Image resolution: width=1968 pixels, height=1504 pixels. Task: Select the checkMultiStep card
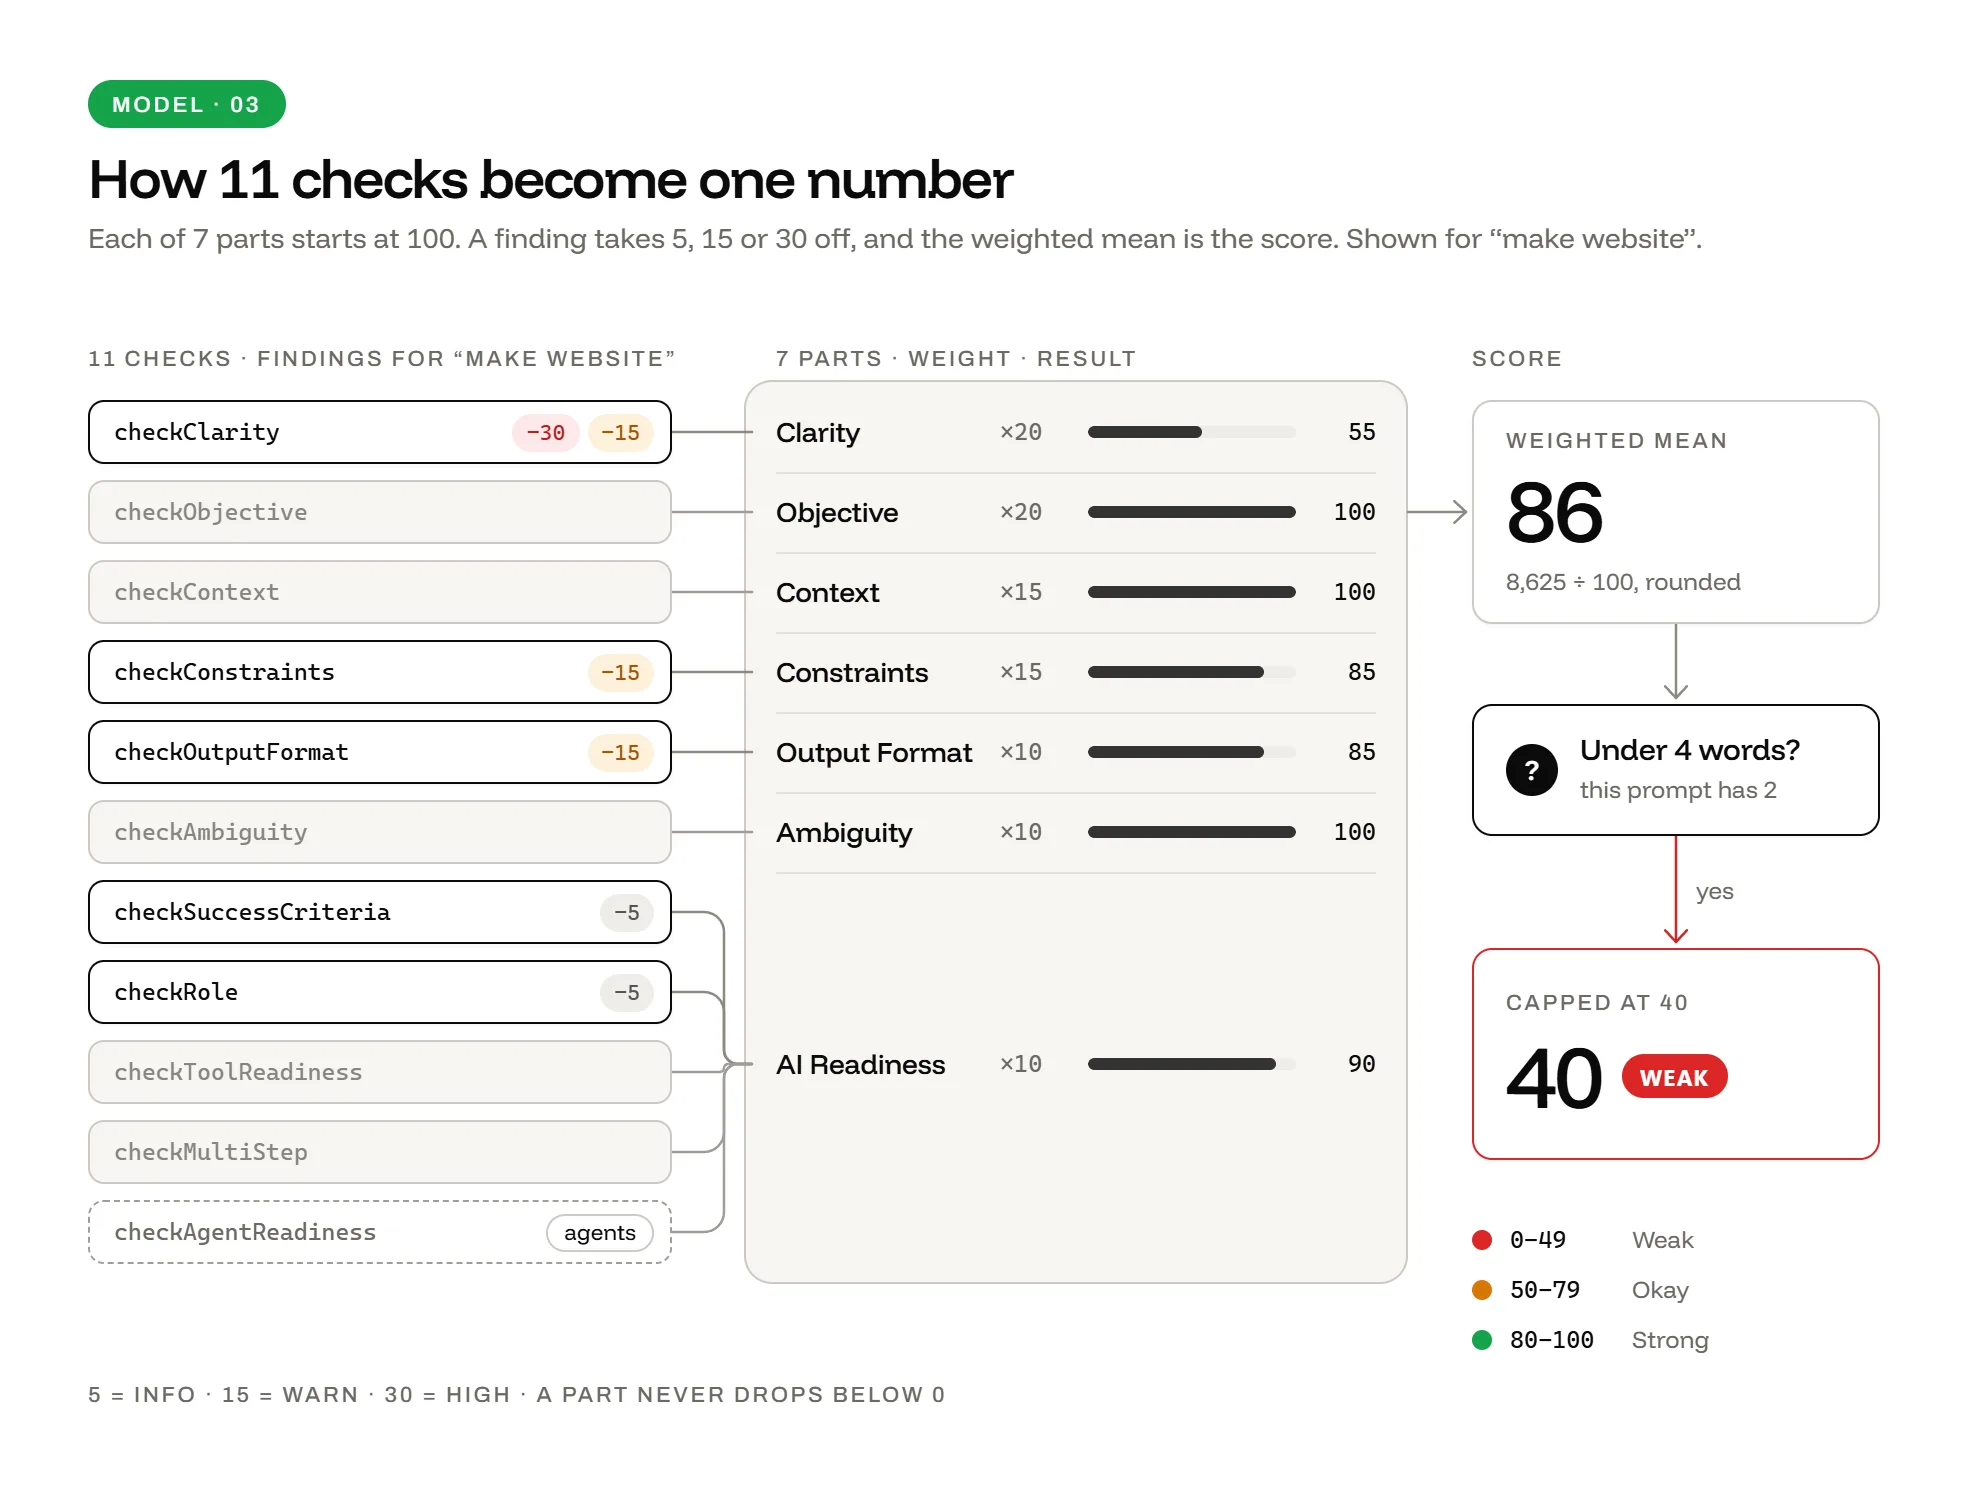pyautogui.click(x=380, y=1152)
